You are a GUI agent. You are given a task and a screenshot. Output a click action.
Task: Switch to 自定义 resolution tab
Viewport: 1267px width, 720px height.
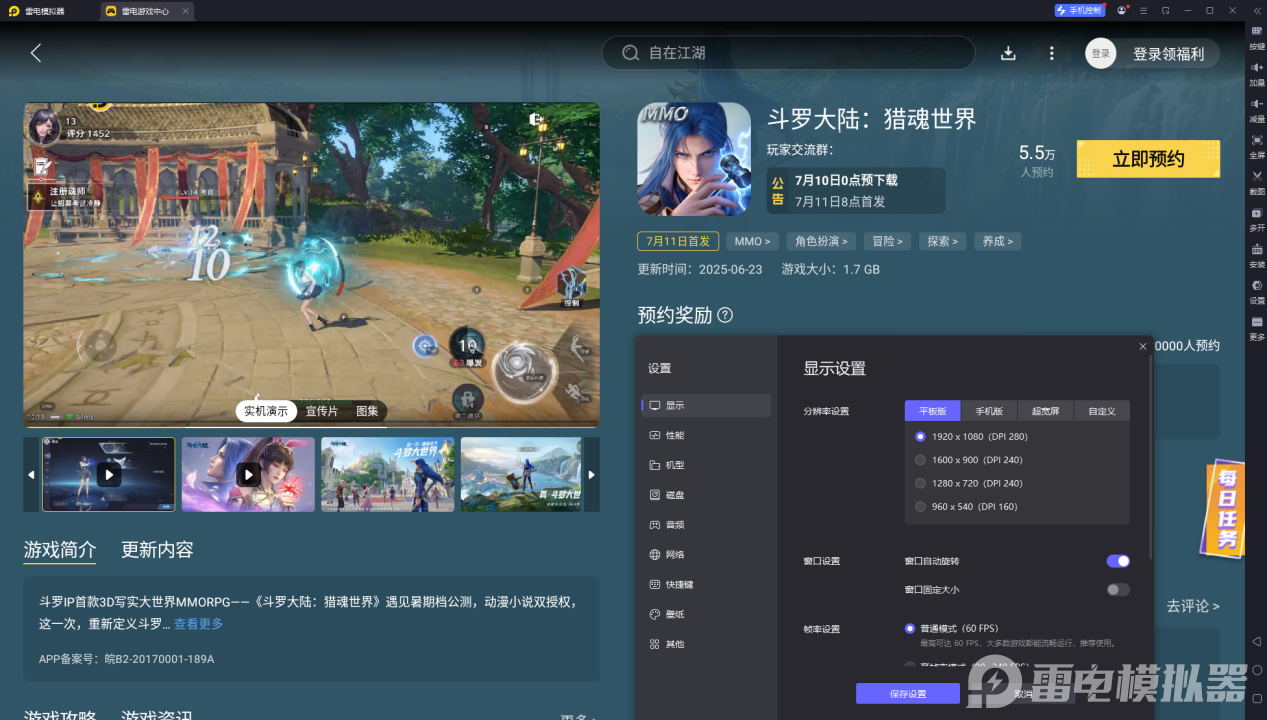1101,411
